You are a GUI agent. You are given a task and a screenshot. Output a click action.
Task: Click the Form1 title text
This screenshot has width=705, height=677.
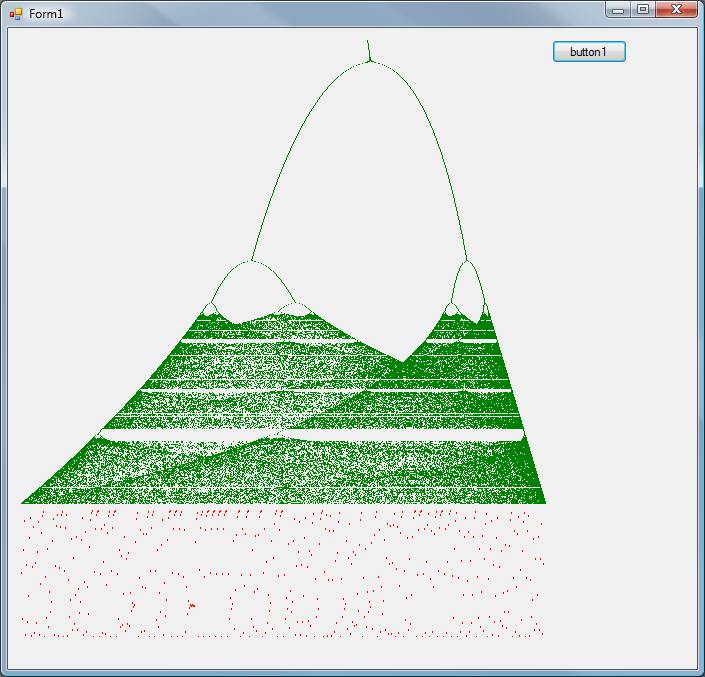point(46,14)
